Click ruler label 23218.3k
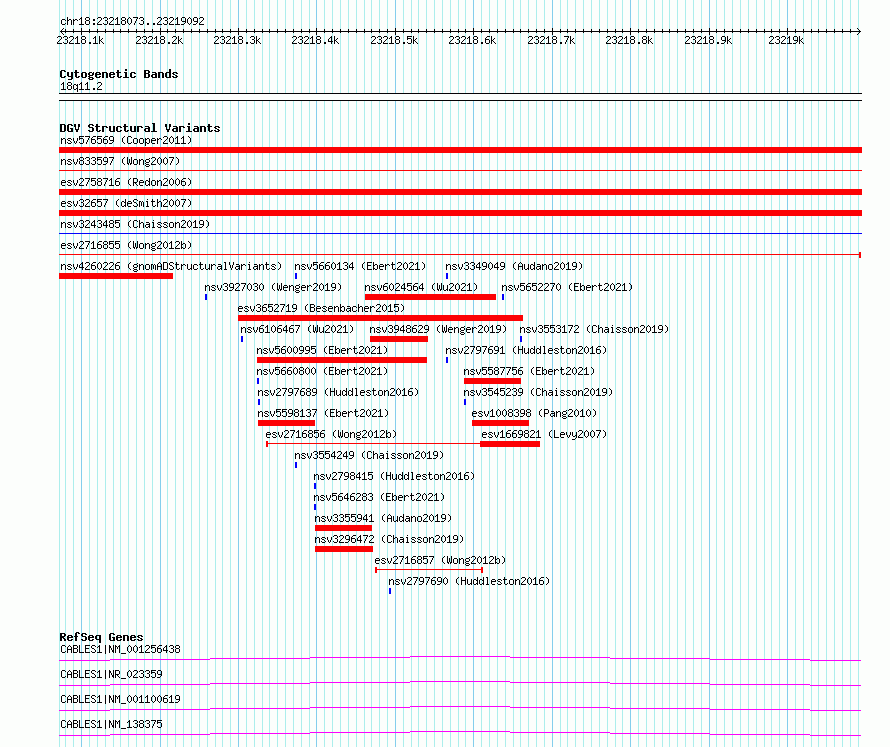890x747 pixels. pyautogui.click(x=237, y=40)
